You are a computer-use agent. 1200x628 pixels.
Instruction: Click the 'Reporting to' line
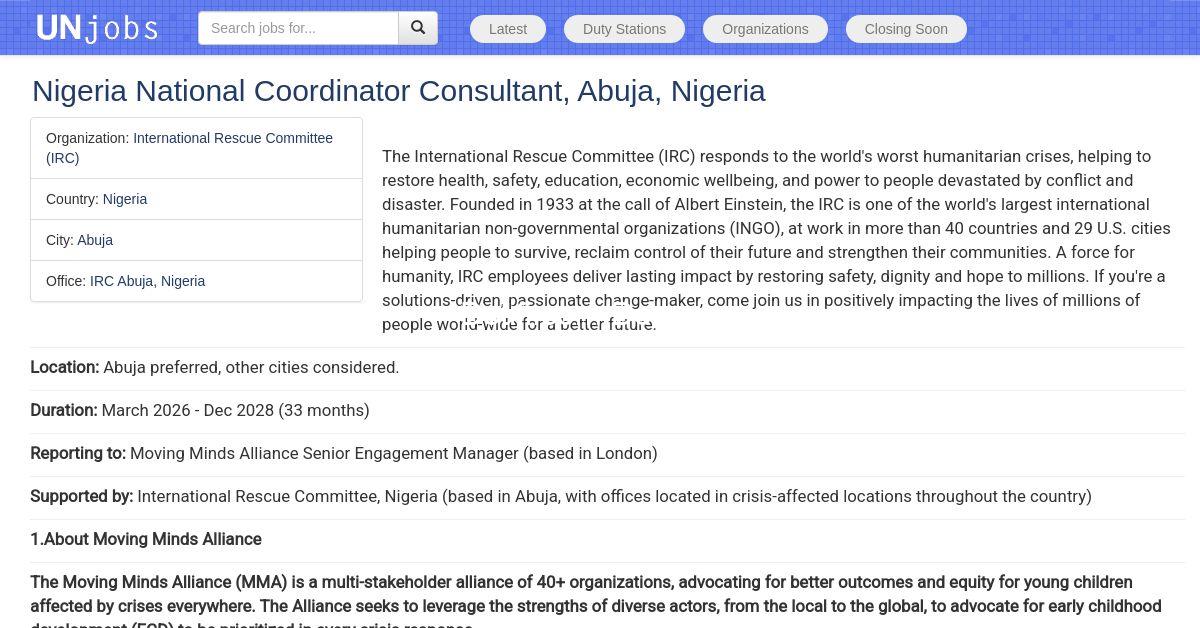click(344, 453)
